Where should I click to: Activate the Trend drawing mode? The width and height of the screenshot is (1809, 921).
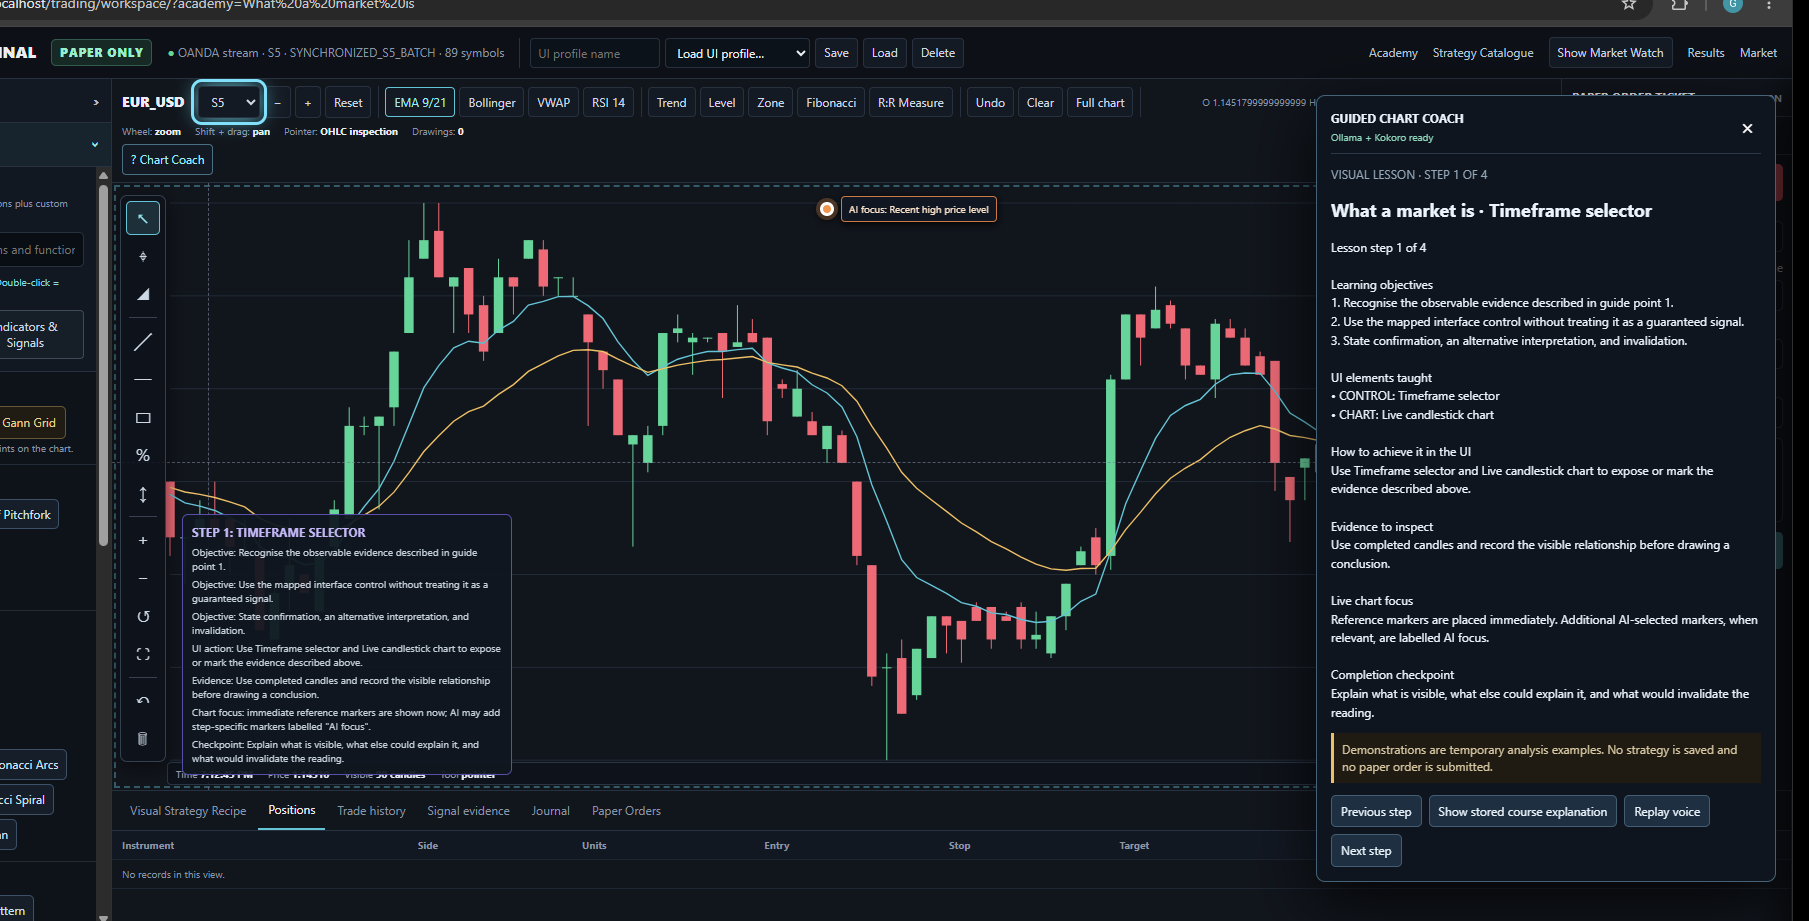(671, 103)
